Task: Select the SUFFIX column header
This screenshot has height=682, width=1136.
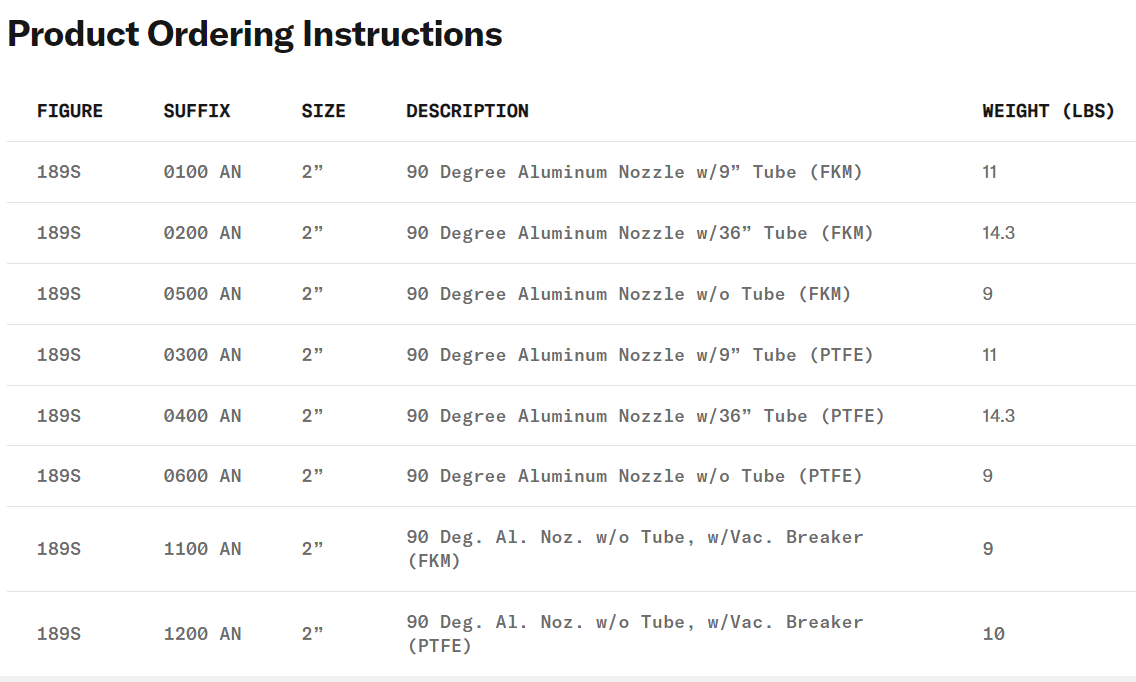Action: (197, 111)
